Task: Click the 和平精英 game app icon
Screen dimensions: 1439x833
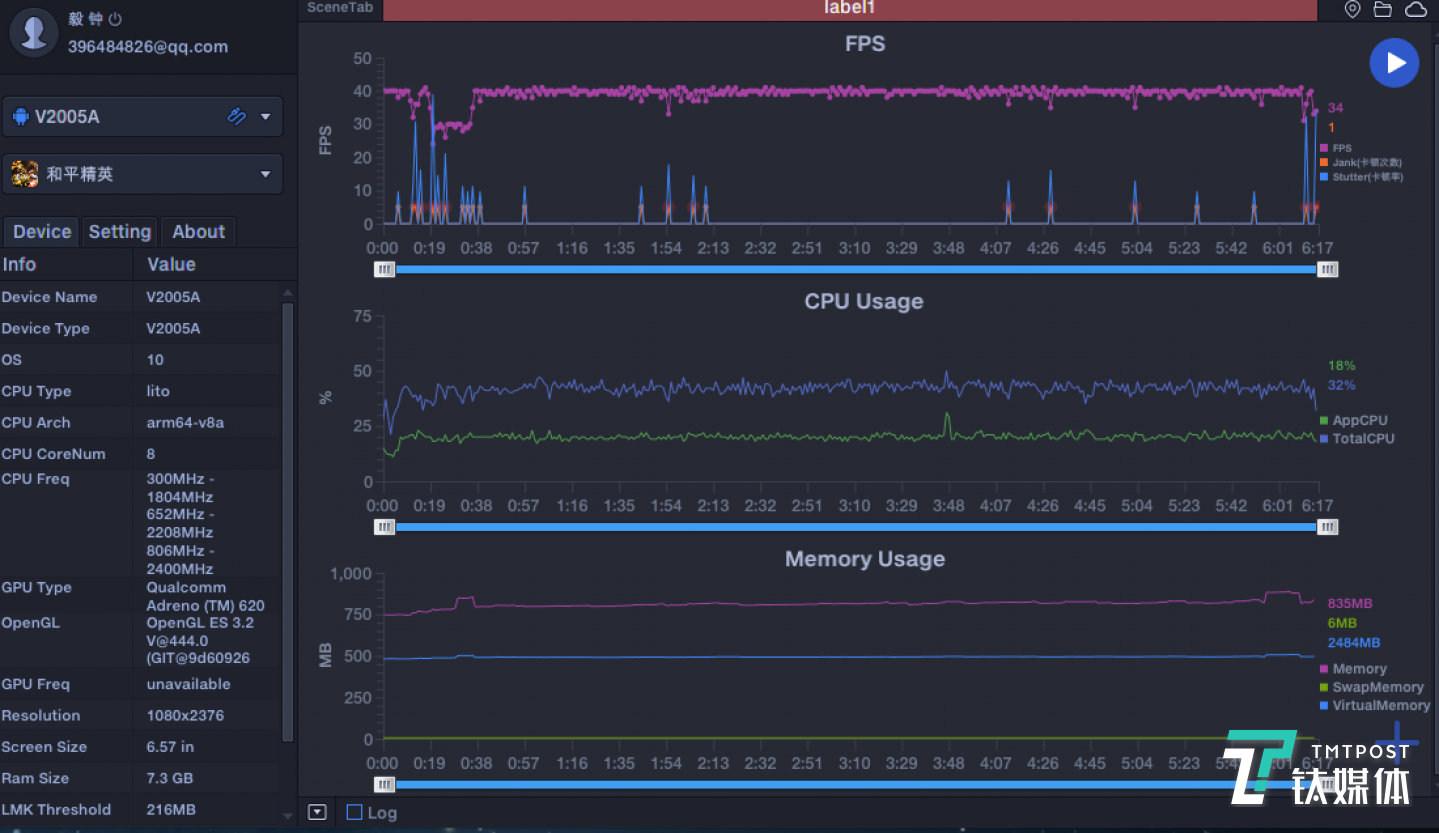Action: [x=25, y=174]
